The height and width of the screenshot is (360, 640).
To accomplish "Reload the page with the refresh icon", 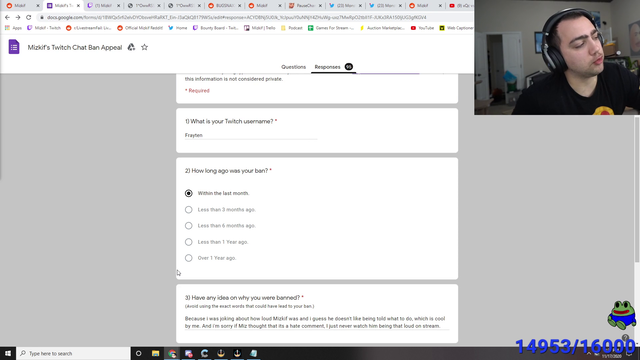I will pos(29,17).
